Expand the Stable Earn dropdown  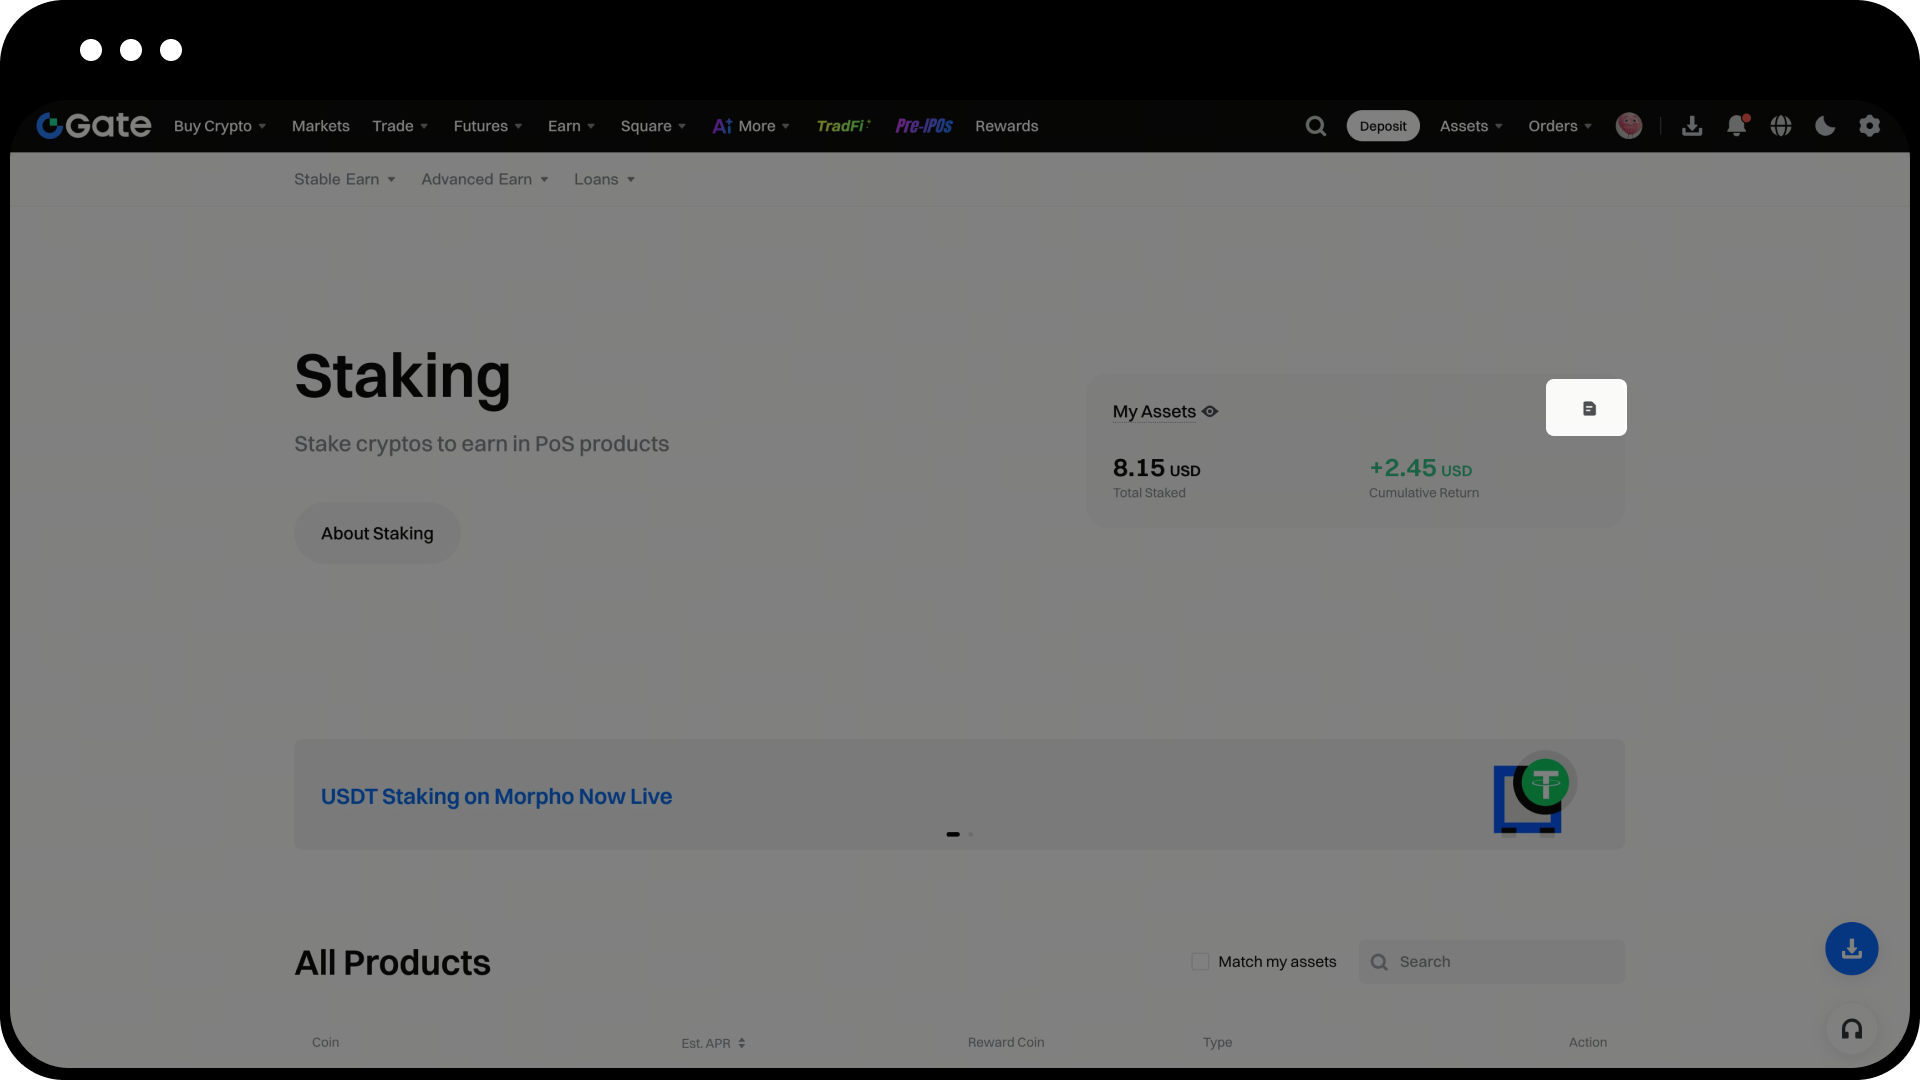[x=345, y=180]
